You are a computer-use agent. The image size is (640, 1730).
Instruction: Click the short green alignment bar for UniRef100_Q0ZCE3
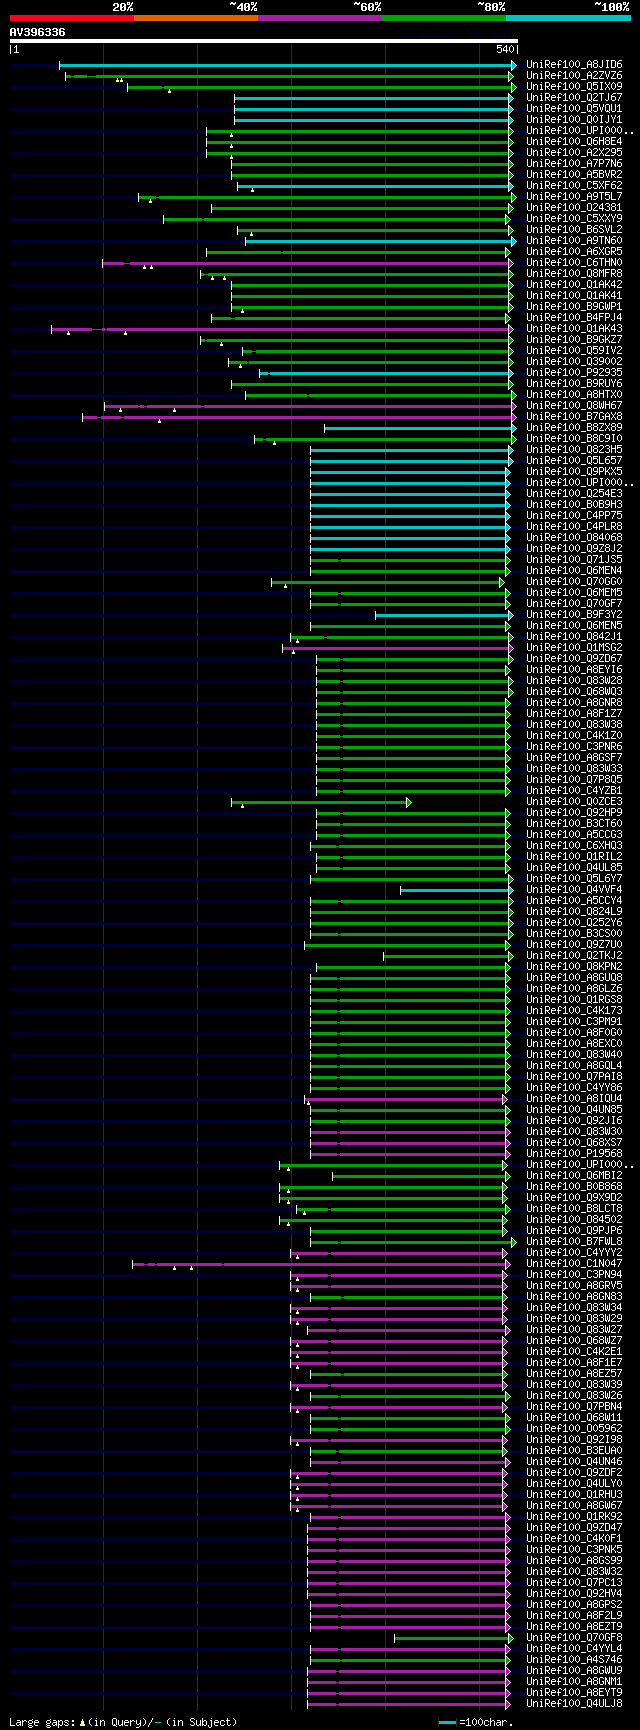coord(320,802)
